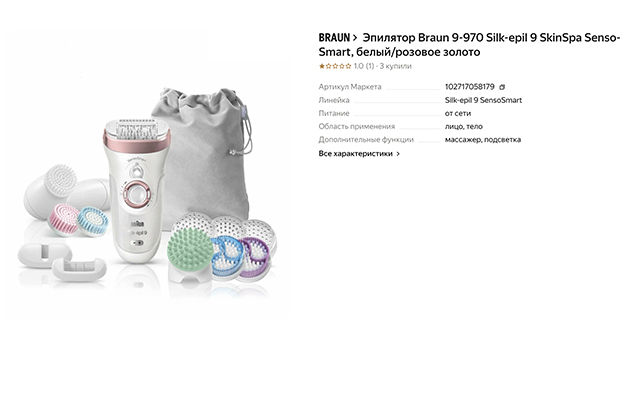
Task: Select article number 102717058179
Action: point(469,87)
